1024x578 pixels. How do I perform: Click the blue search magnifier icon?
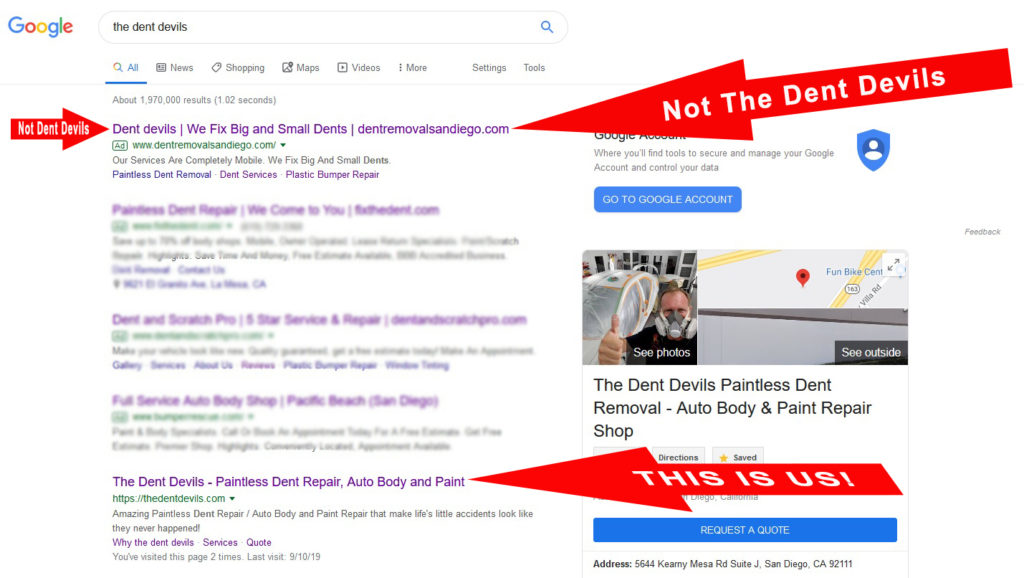[547, 27]
